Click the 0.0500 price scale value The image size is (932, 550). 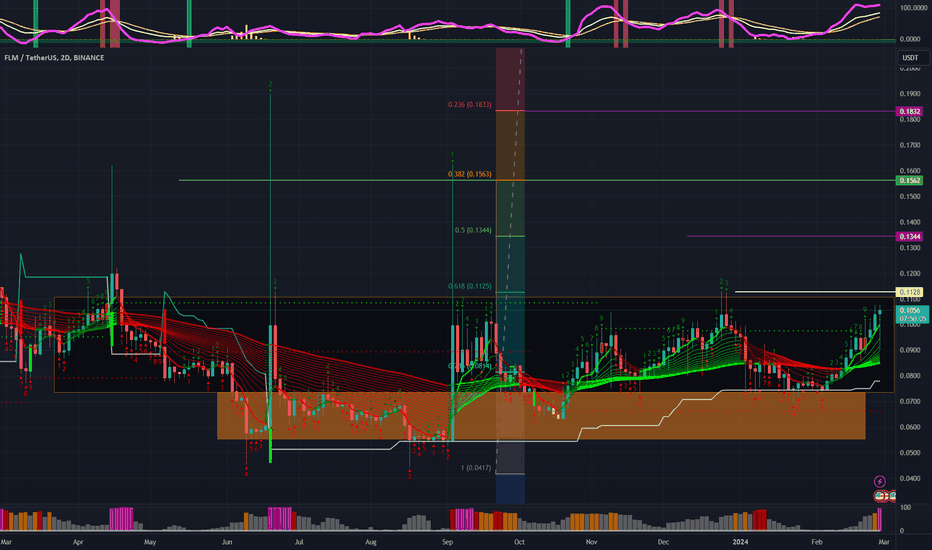coord(911,453)
